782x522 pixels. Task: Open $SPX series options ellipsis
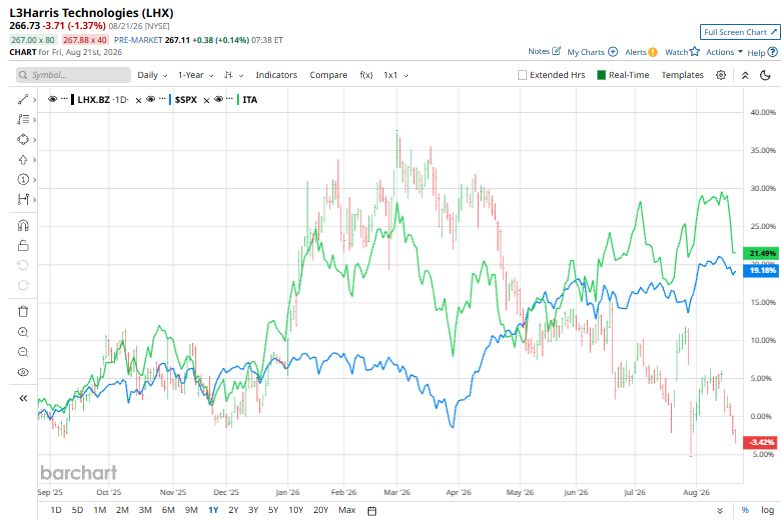(x=162, y=99)
